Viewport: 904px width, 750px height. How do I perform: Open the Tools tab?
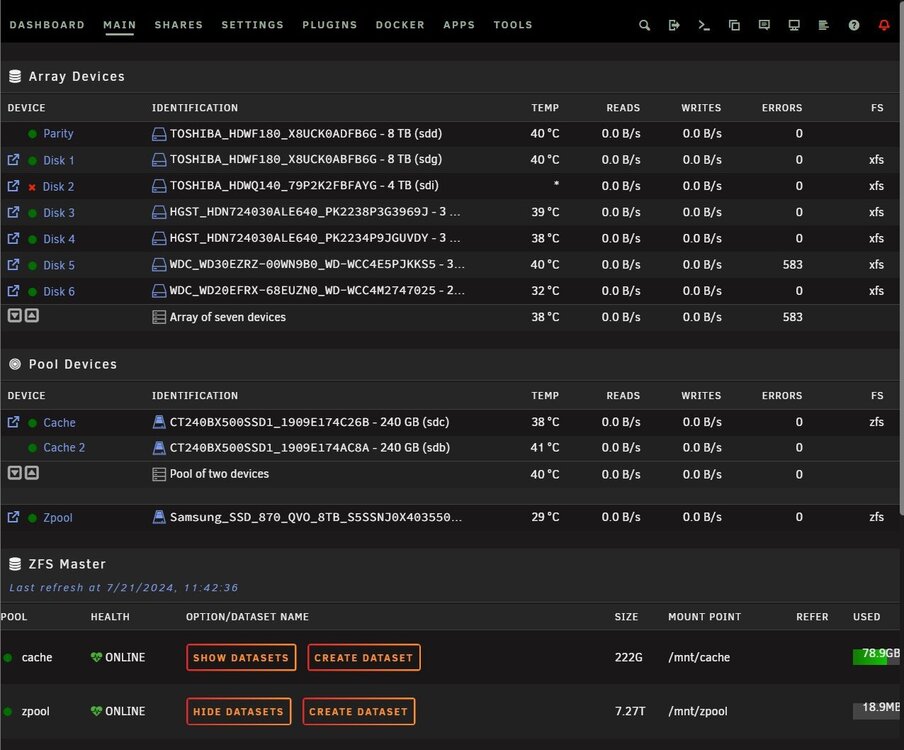(x=513, y=25)
